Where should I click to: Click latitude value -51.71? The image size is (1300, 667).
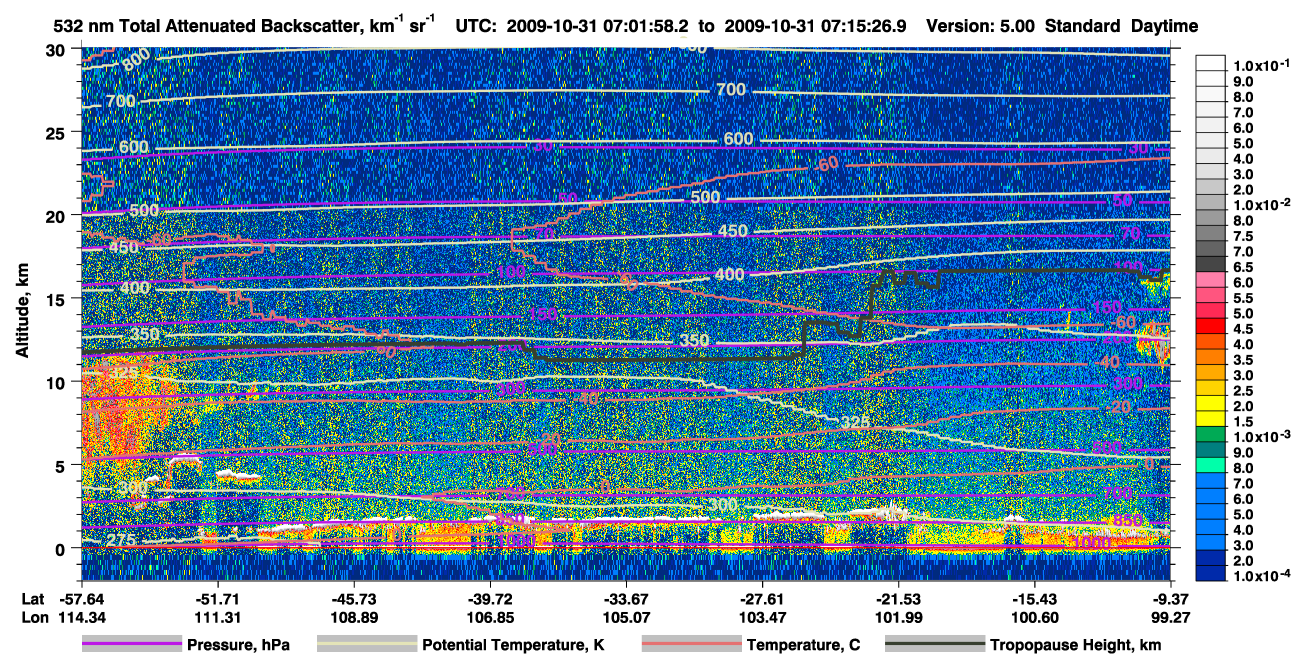(217, 598)
